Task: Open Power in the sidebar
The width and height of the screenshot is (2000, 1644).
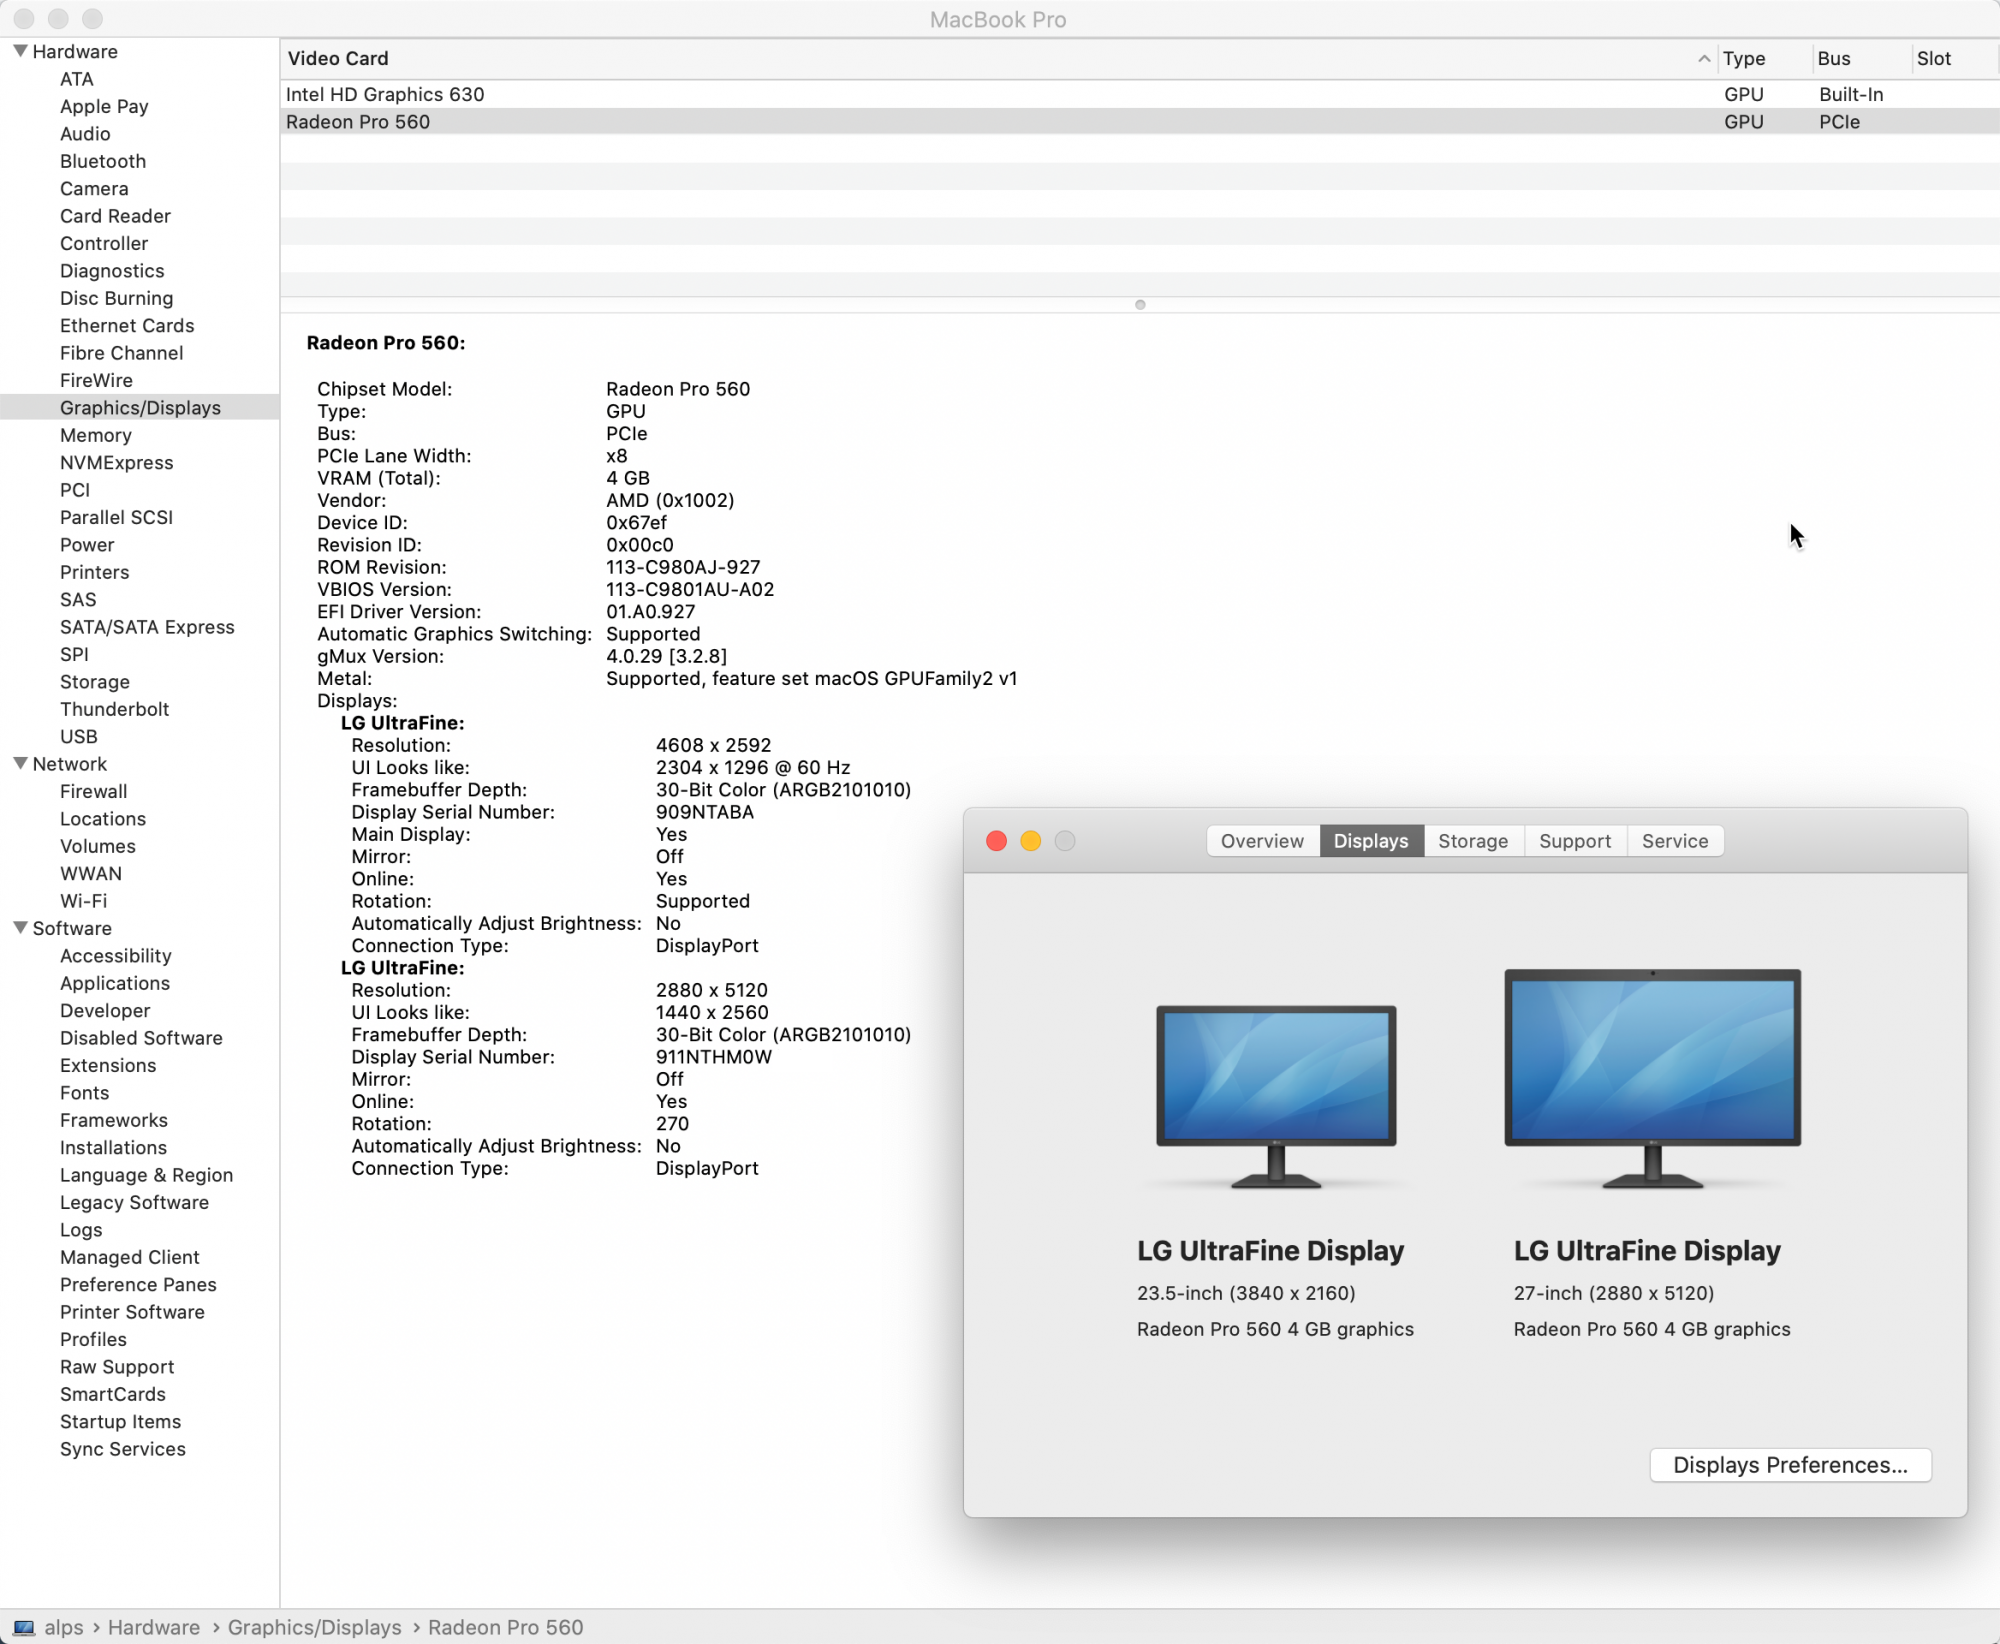Action: [x=87, y=545]
